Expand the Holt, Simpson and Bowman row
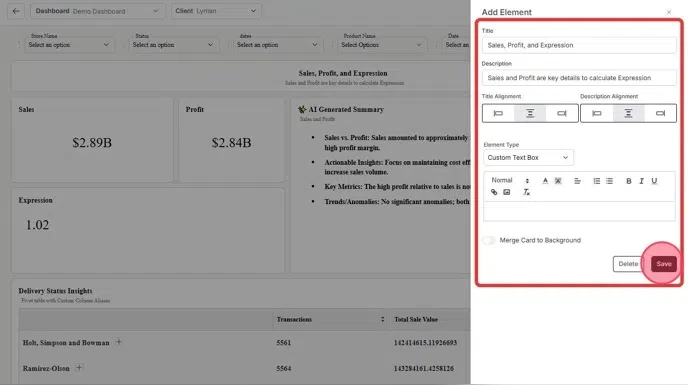This screenshot has height=385, width=688. click(118, 342)
